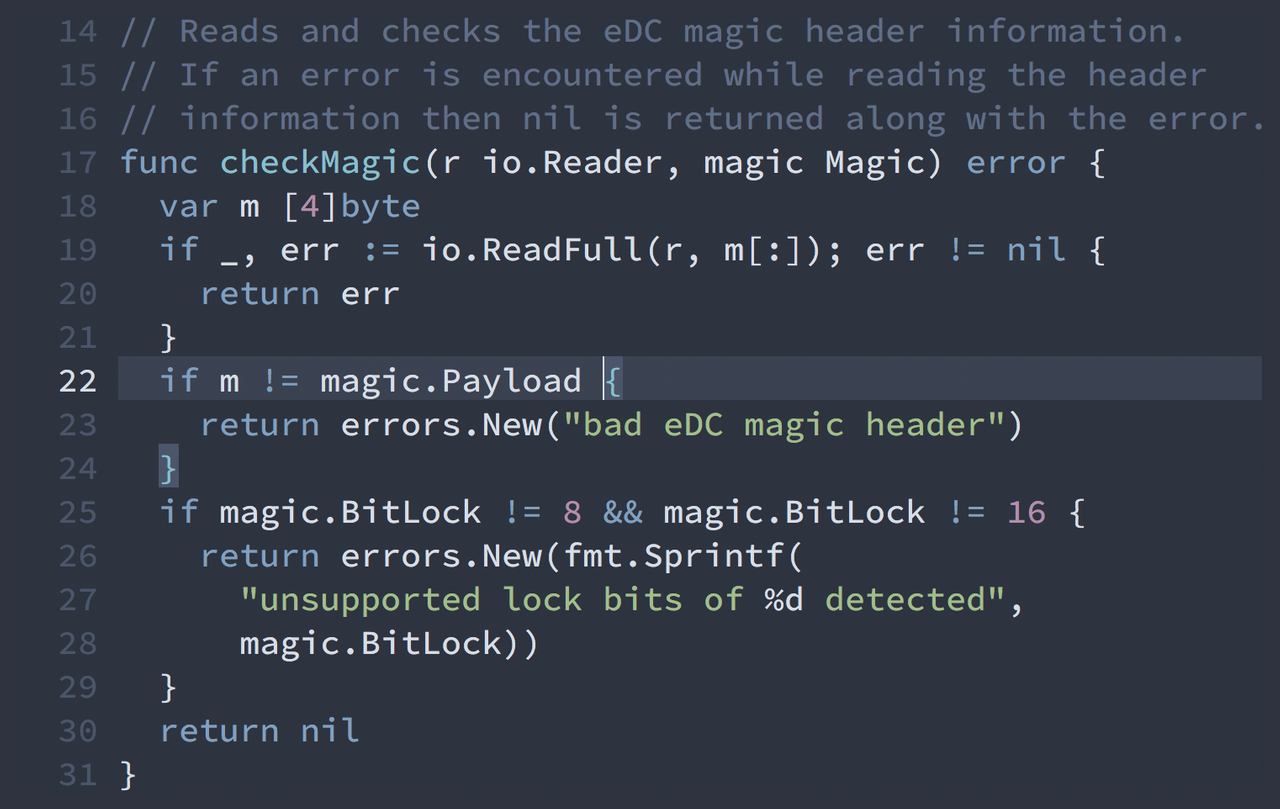Click the && operator on line 25
The image size is (1280, 809).
pyautogui.click(x=623, y=512)
